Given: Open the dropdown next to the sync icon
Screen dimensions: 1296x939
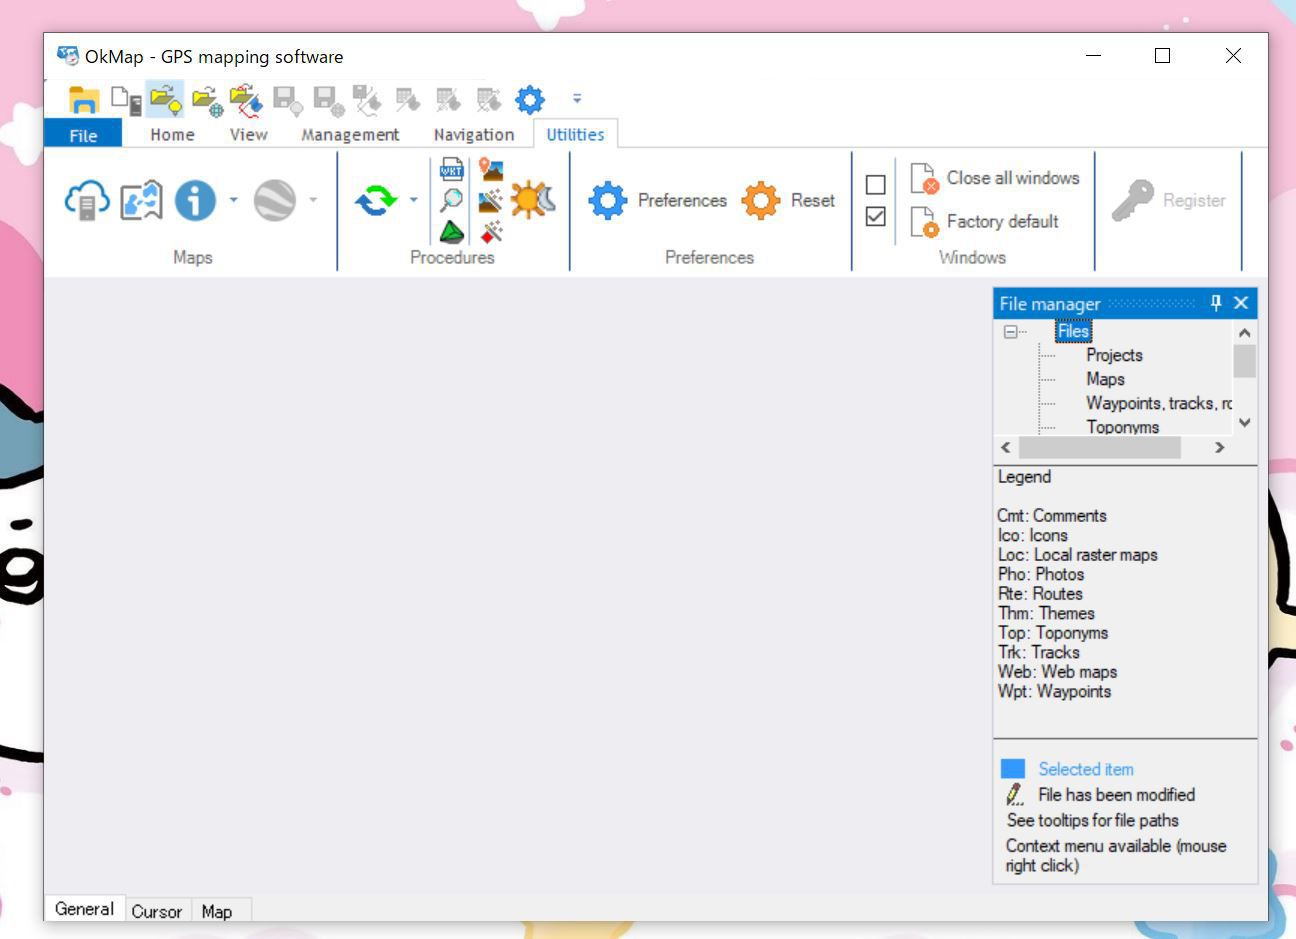Looking at the screenshot, I should [413, 200].
